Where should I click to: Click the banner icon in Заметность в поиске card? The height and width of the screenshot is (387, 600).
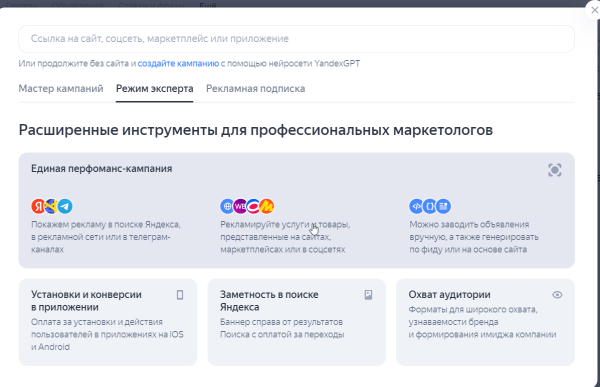368,295
